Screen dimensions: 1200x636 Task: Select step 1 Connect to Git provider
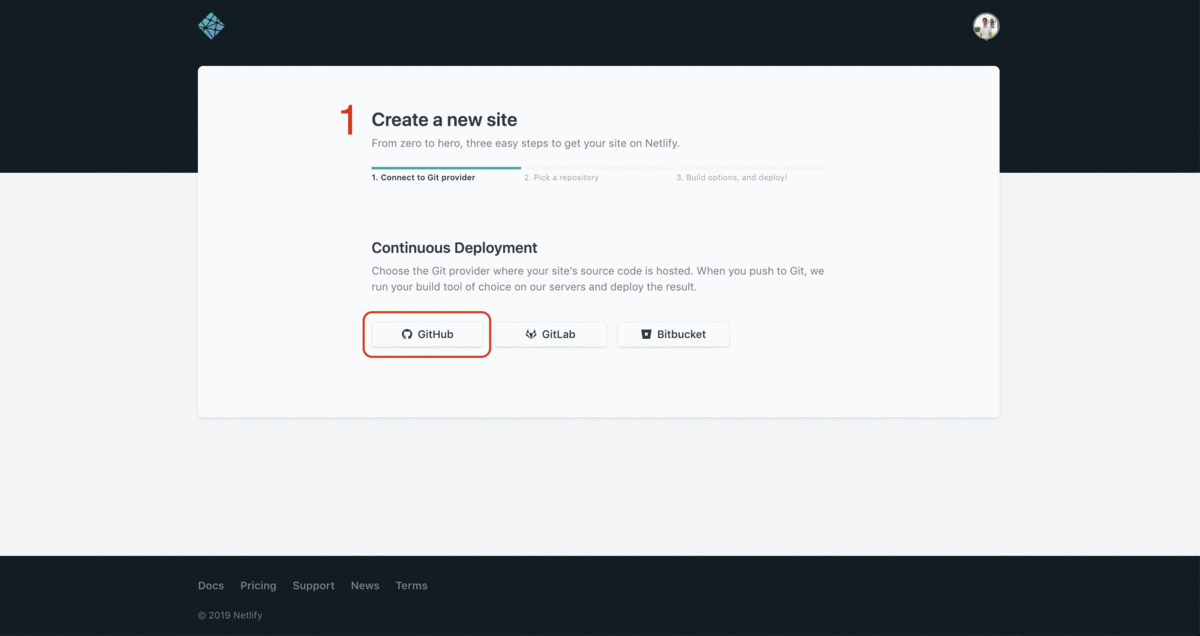click(423, 178)
